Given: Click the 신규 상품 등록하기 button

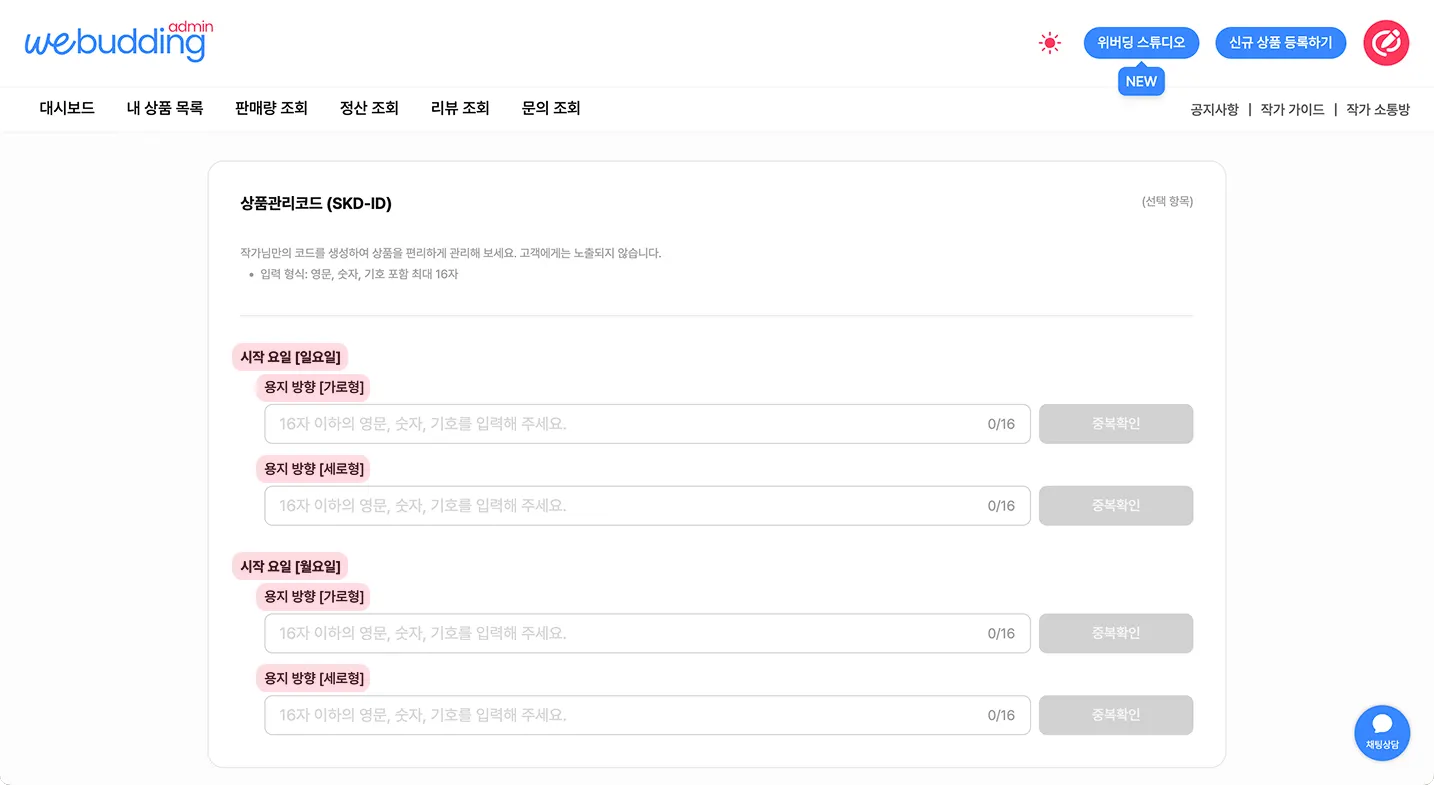Looking at the screenshot, I should click(x=1280, y=43).
